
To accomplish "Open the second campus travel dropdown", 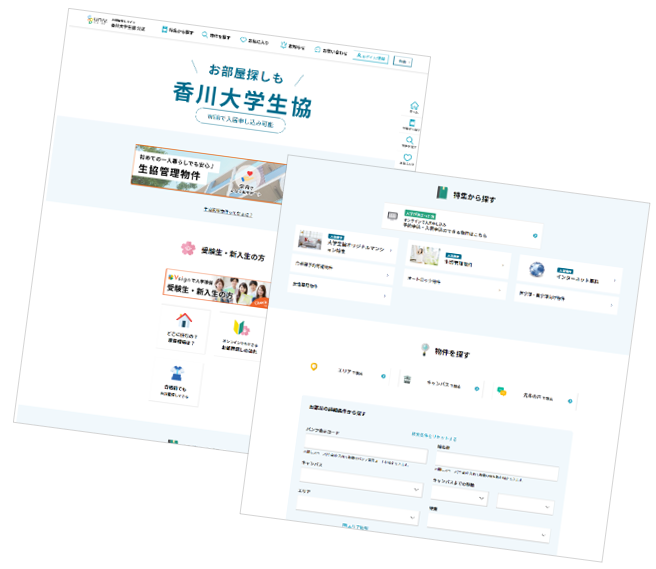I will [x=525, y=505].
